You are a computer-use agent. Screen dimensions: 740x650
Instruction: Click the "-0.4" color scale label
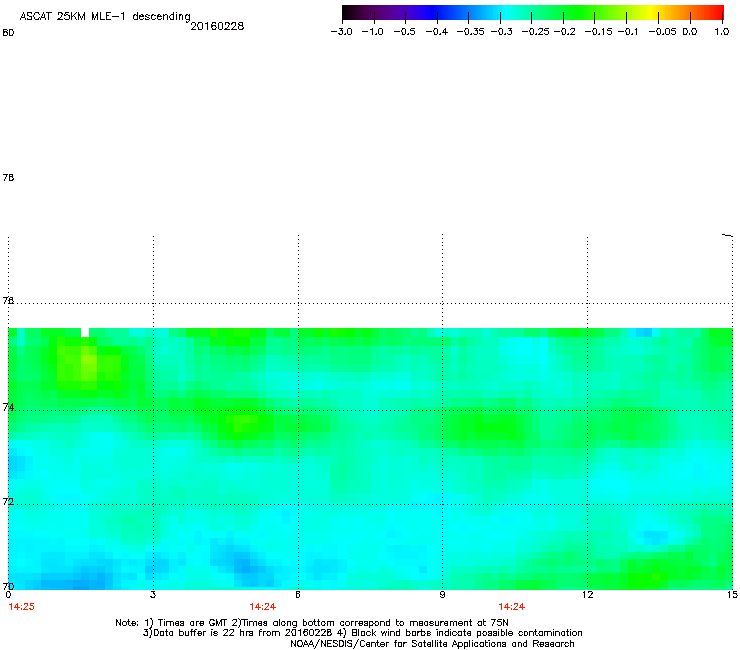point(437,32)
